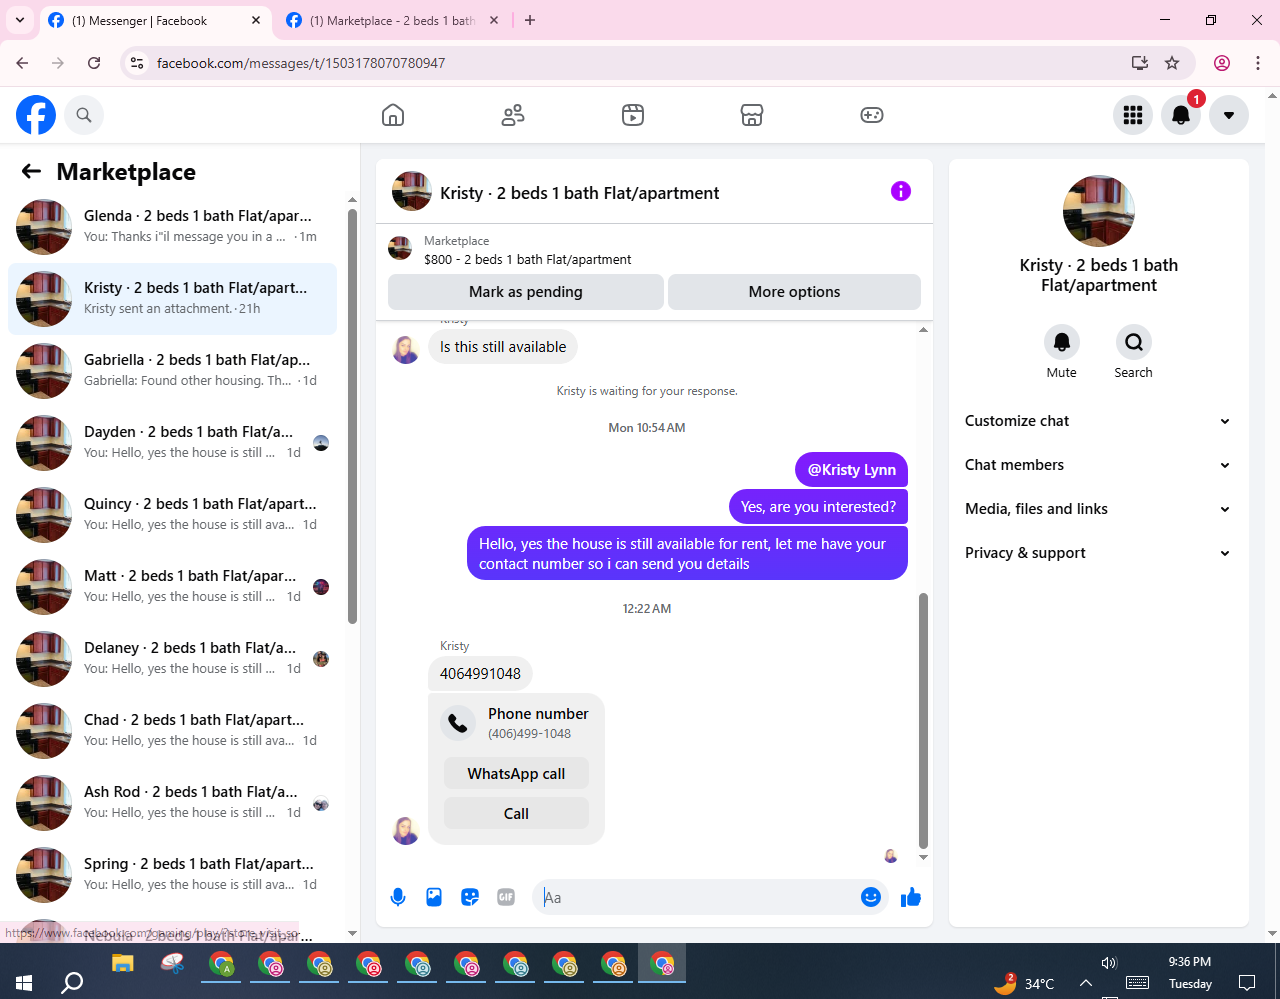
Task: Open $800 - 2 beds listing link
Action: 528,259
